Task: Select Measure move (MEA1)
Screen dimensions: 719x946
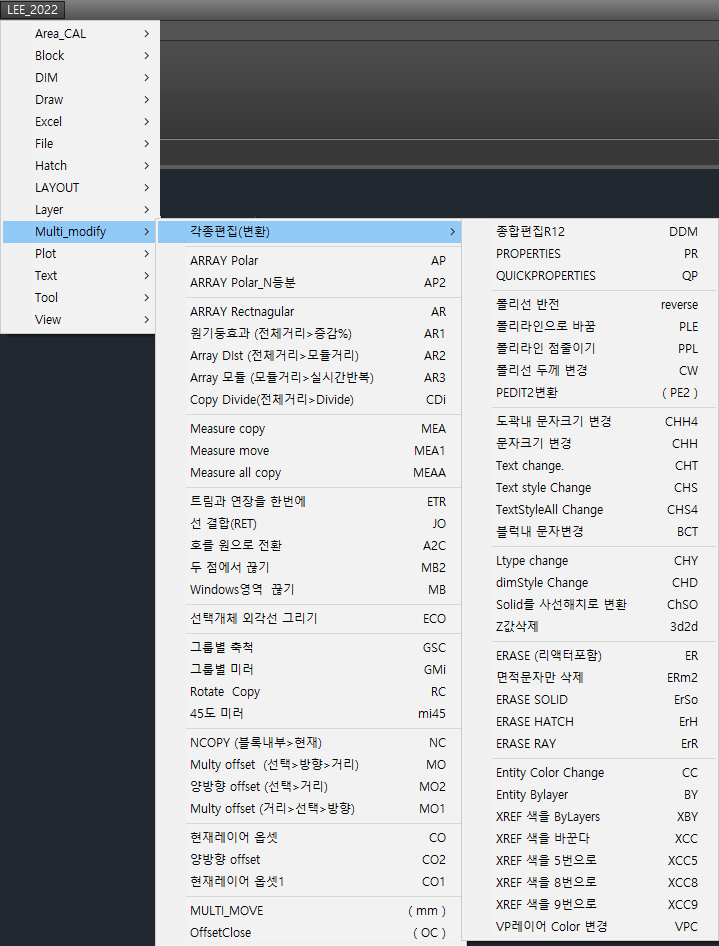Action: (x=309, y=451)
